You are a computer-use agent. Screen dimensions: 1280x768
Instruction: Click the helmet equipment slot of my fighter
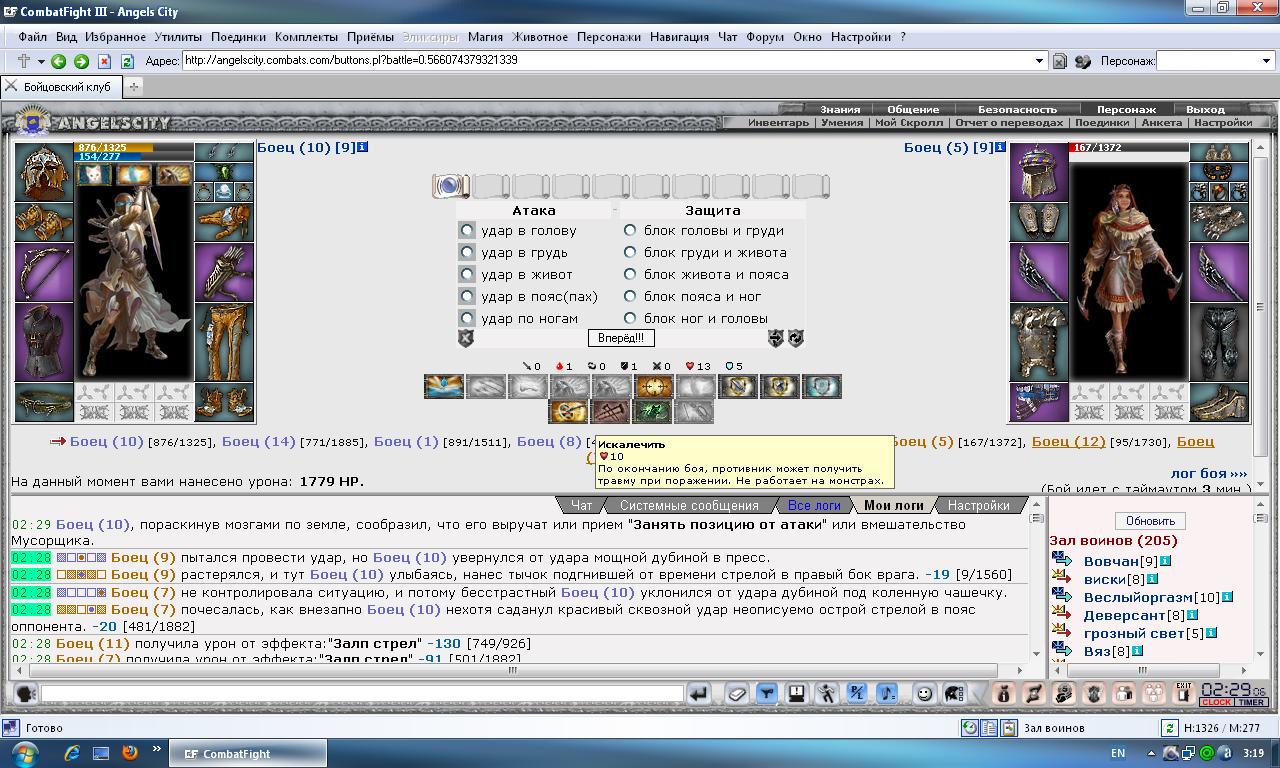(44, 172)
